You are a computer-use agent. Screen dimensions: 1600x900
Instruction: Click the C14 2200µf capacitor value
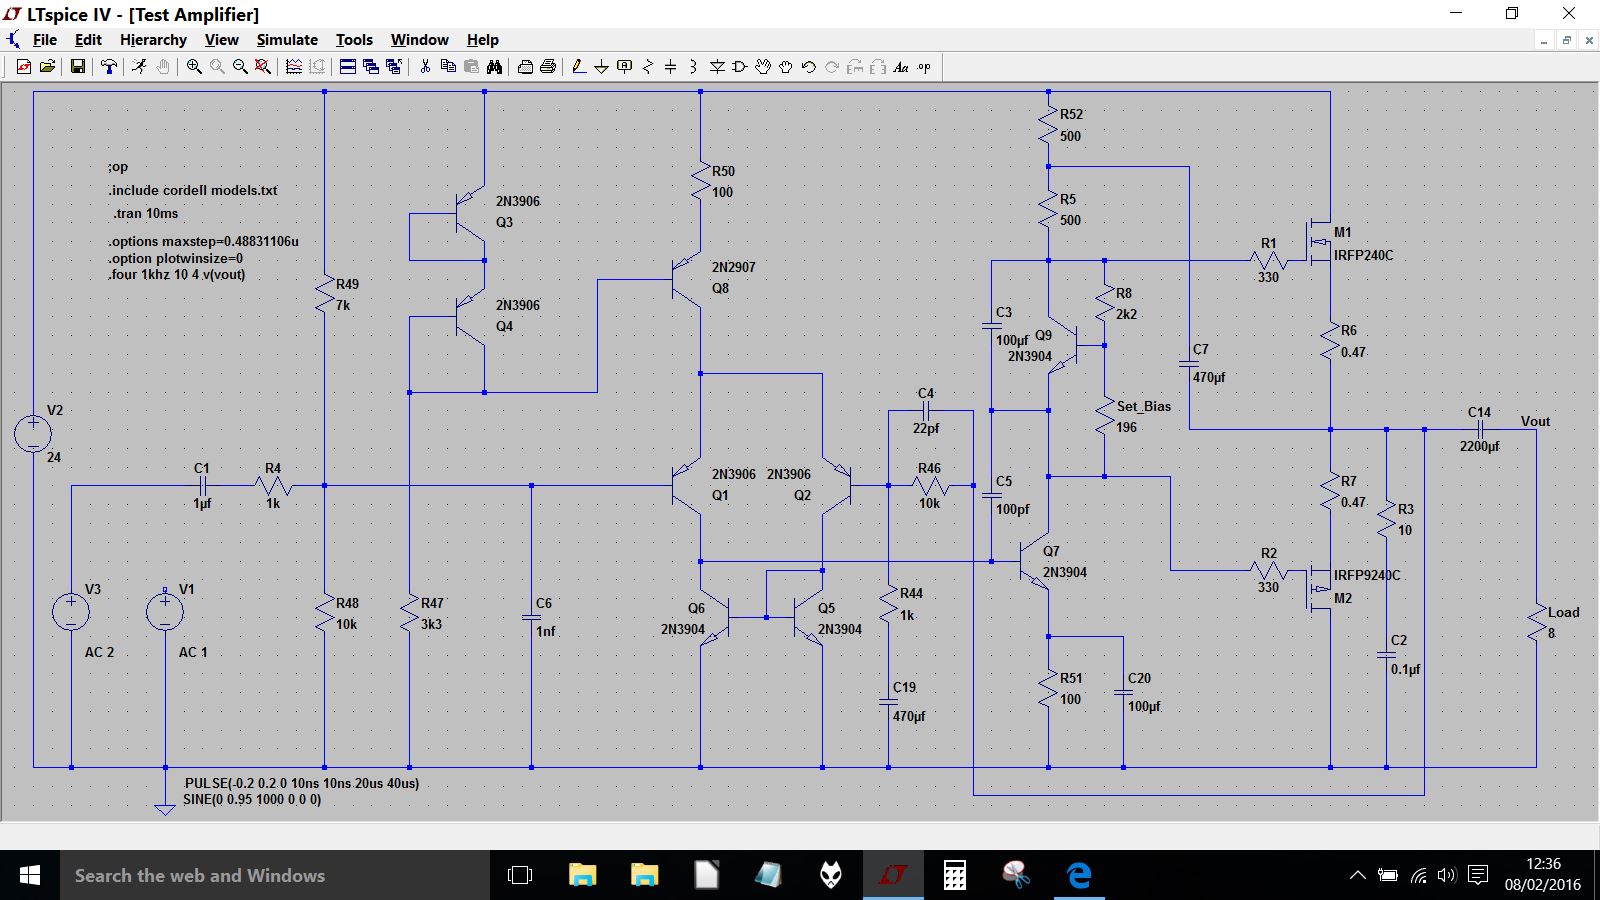[x=1479, y=446]
